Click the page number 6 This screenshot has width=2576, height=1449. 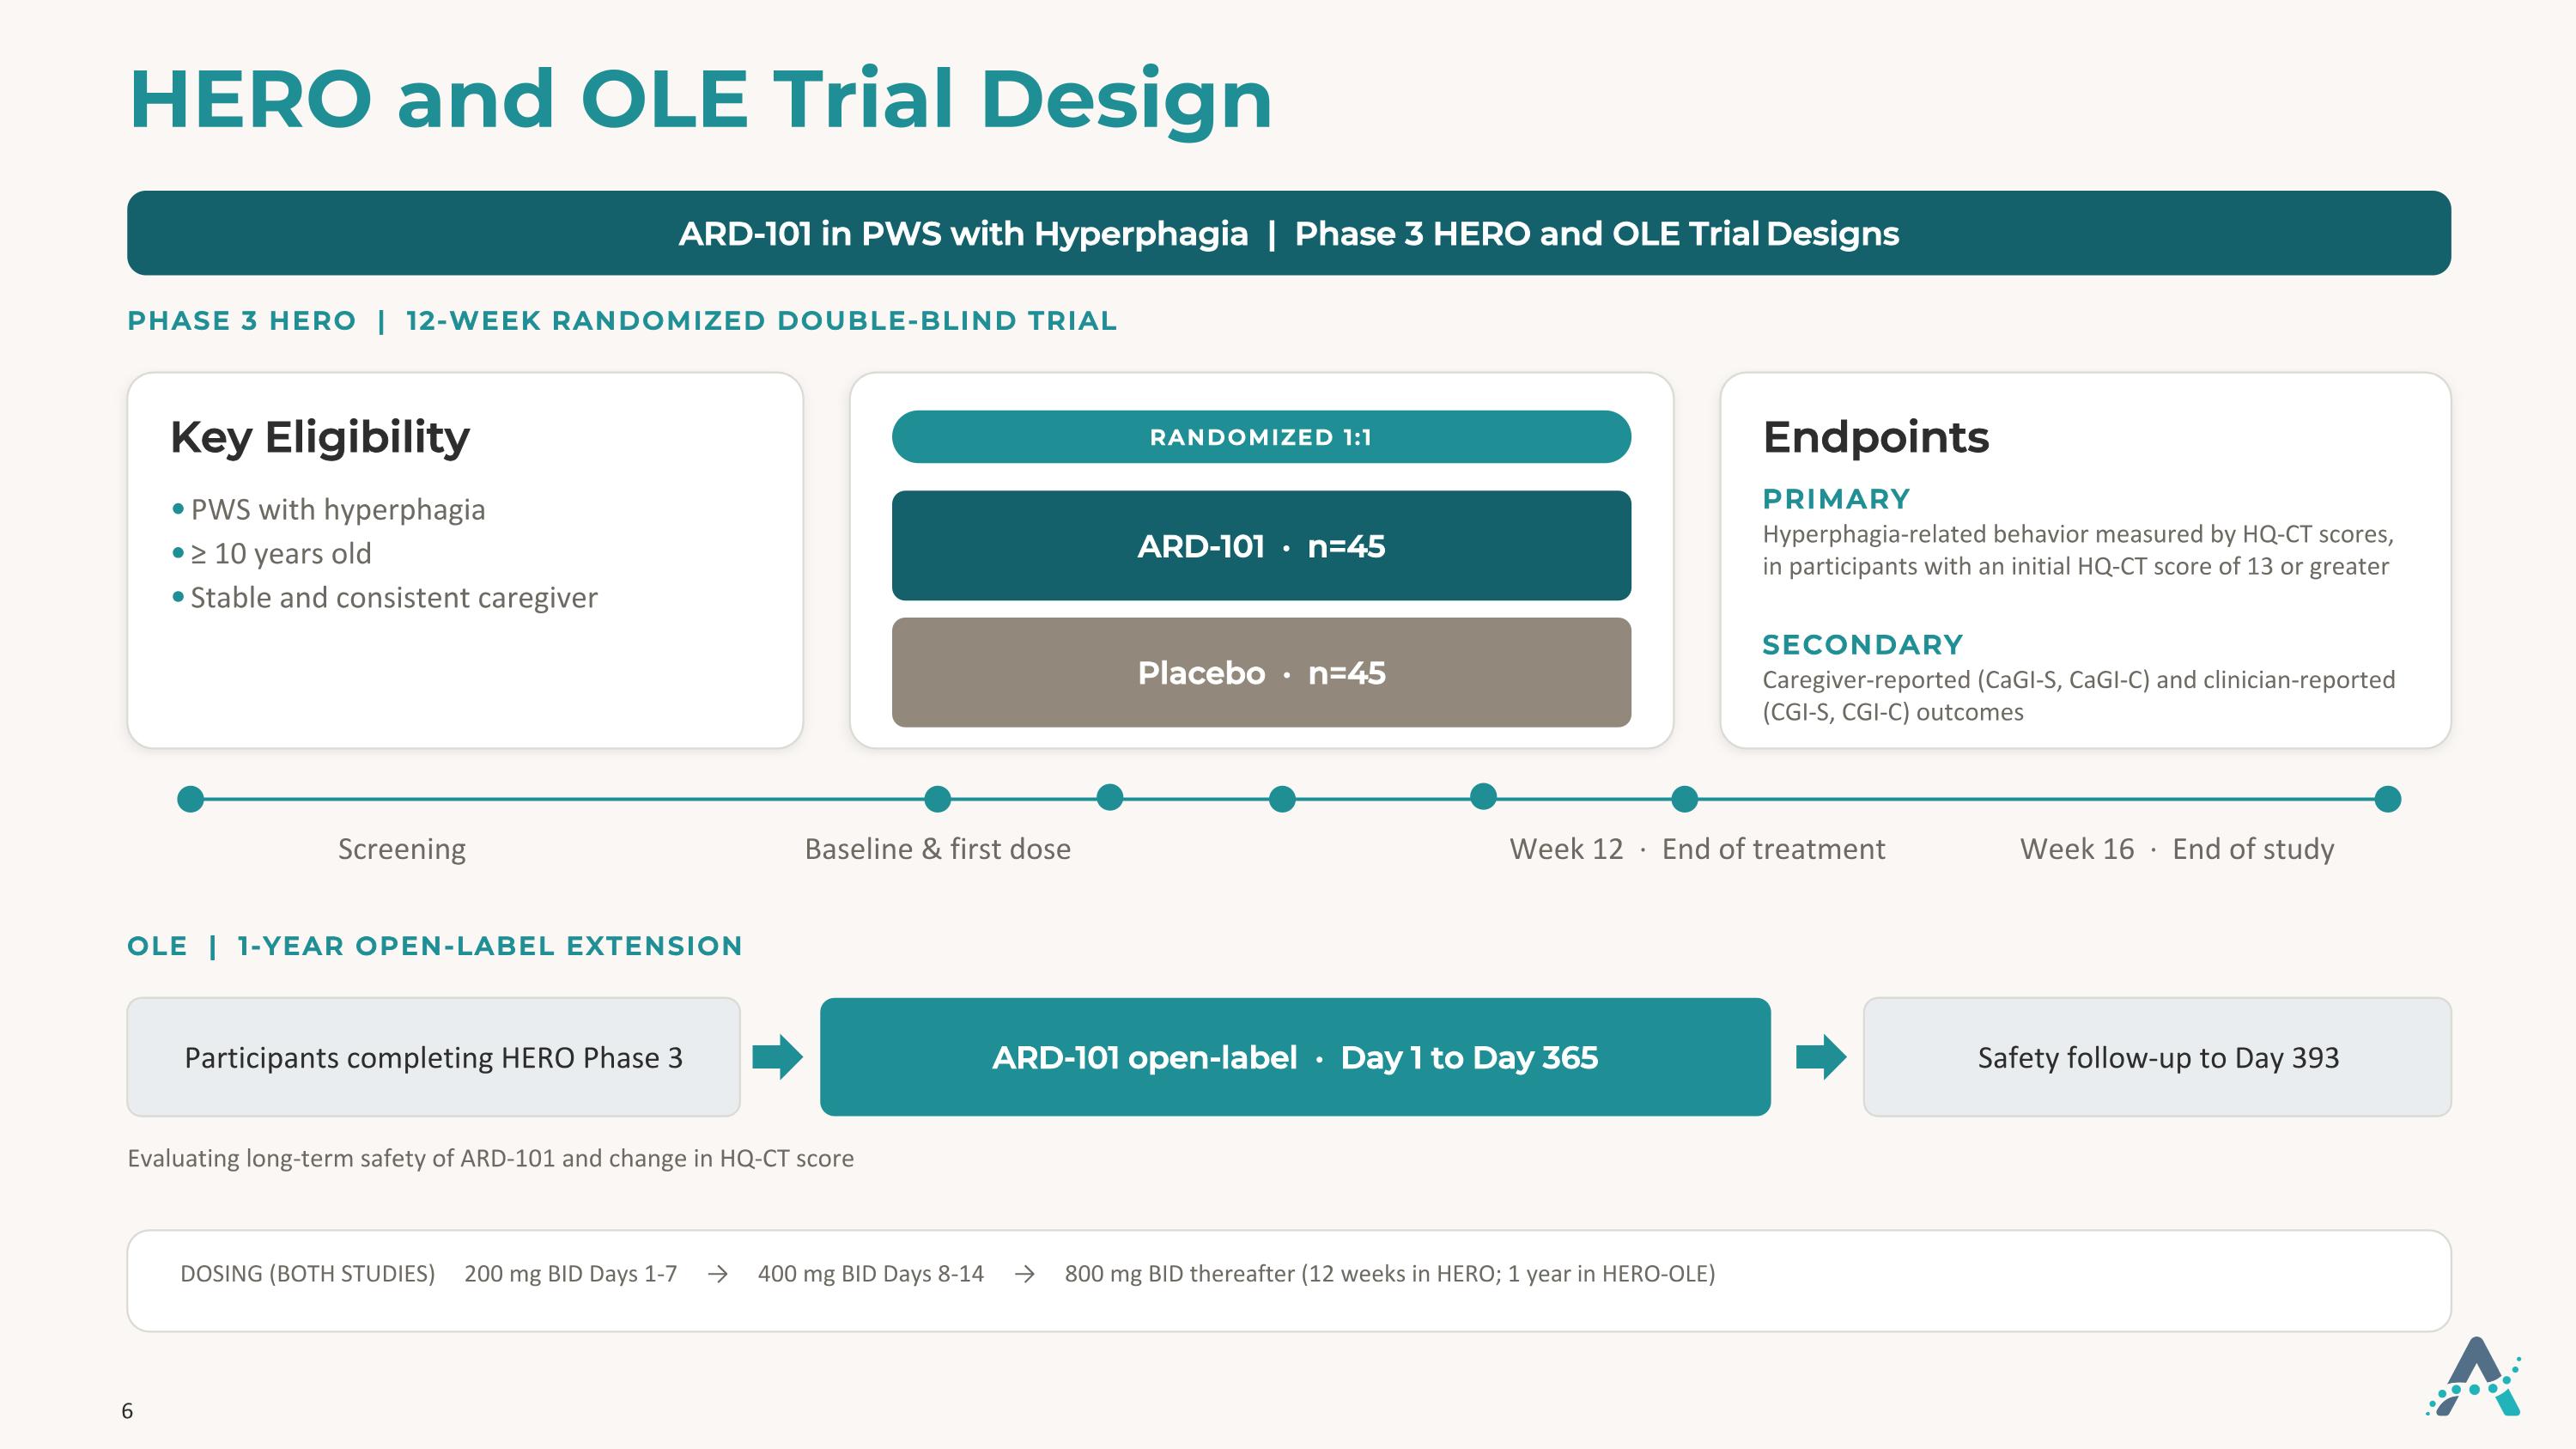click(127, 1411)
